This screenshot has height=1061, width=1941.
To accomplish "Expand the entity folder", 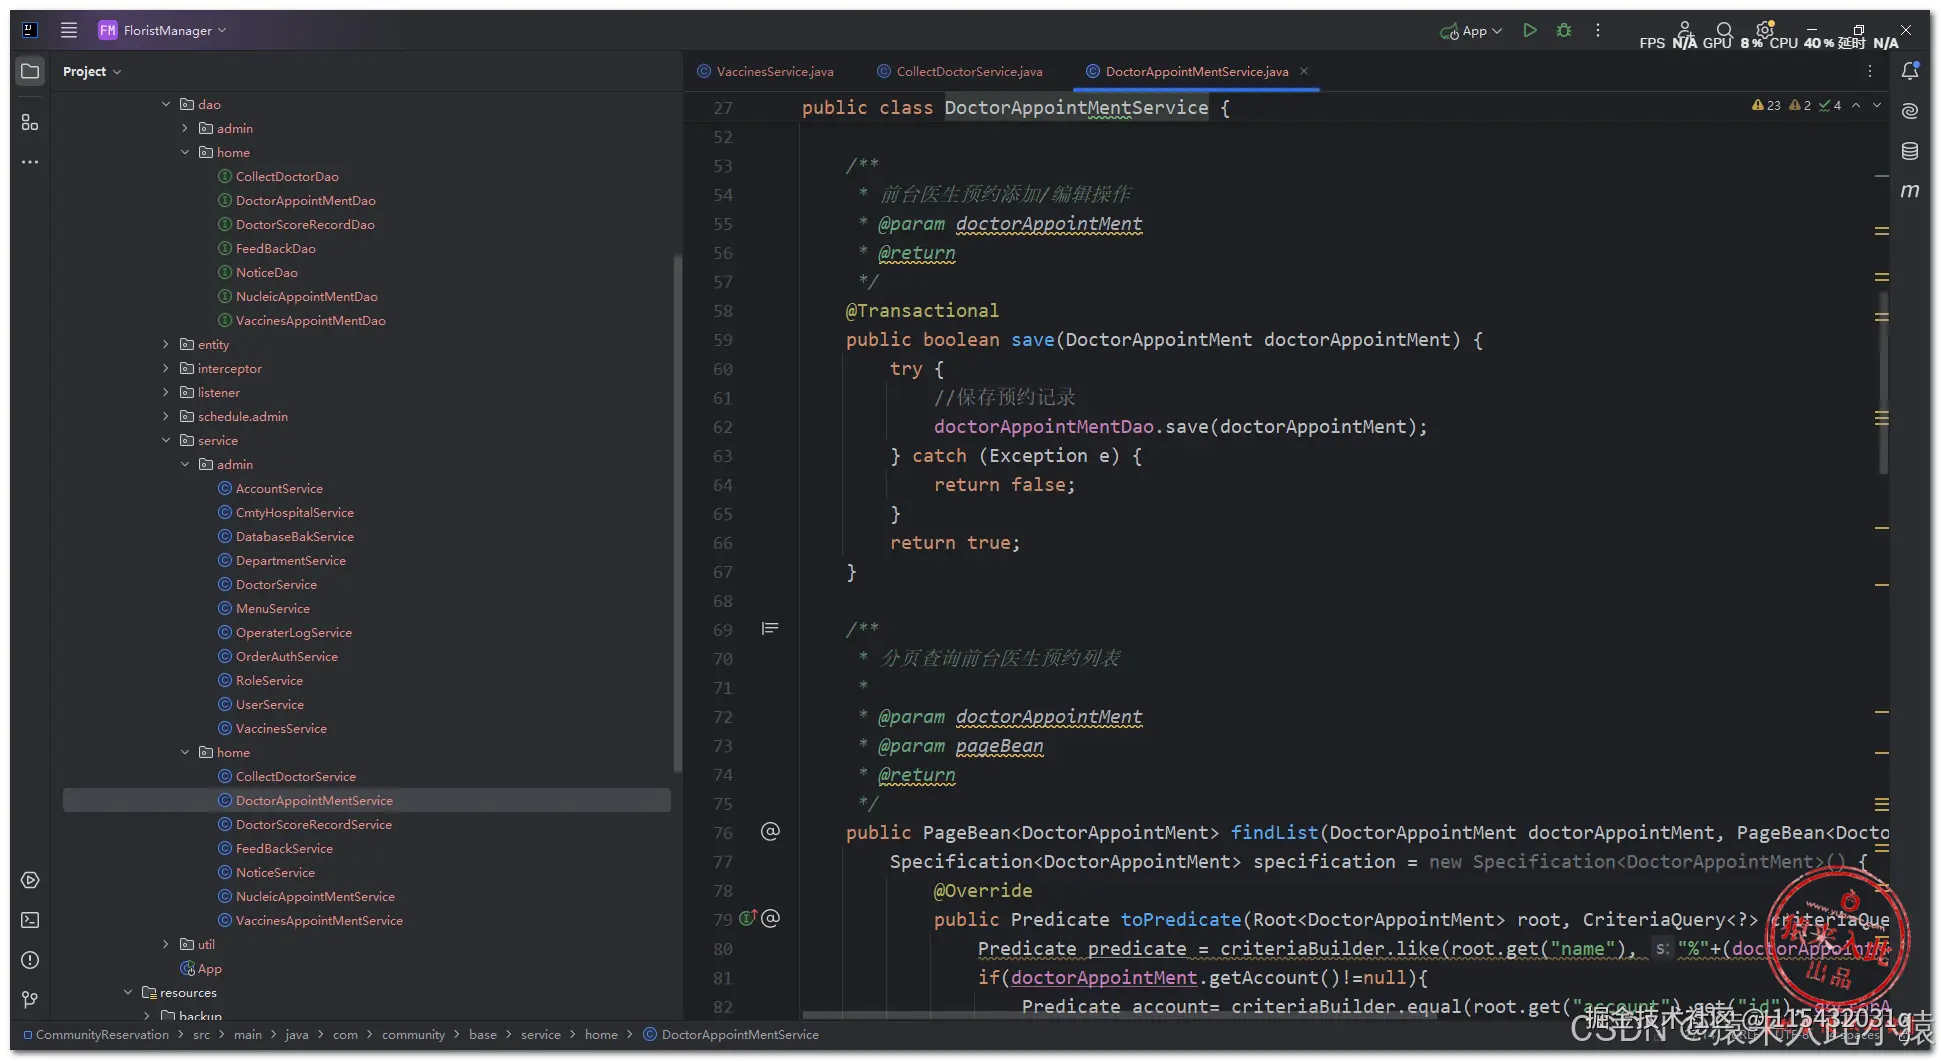I will (x=166, y=344).
